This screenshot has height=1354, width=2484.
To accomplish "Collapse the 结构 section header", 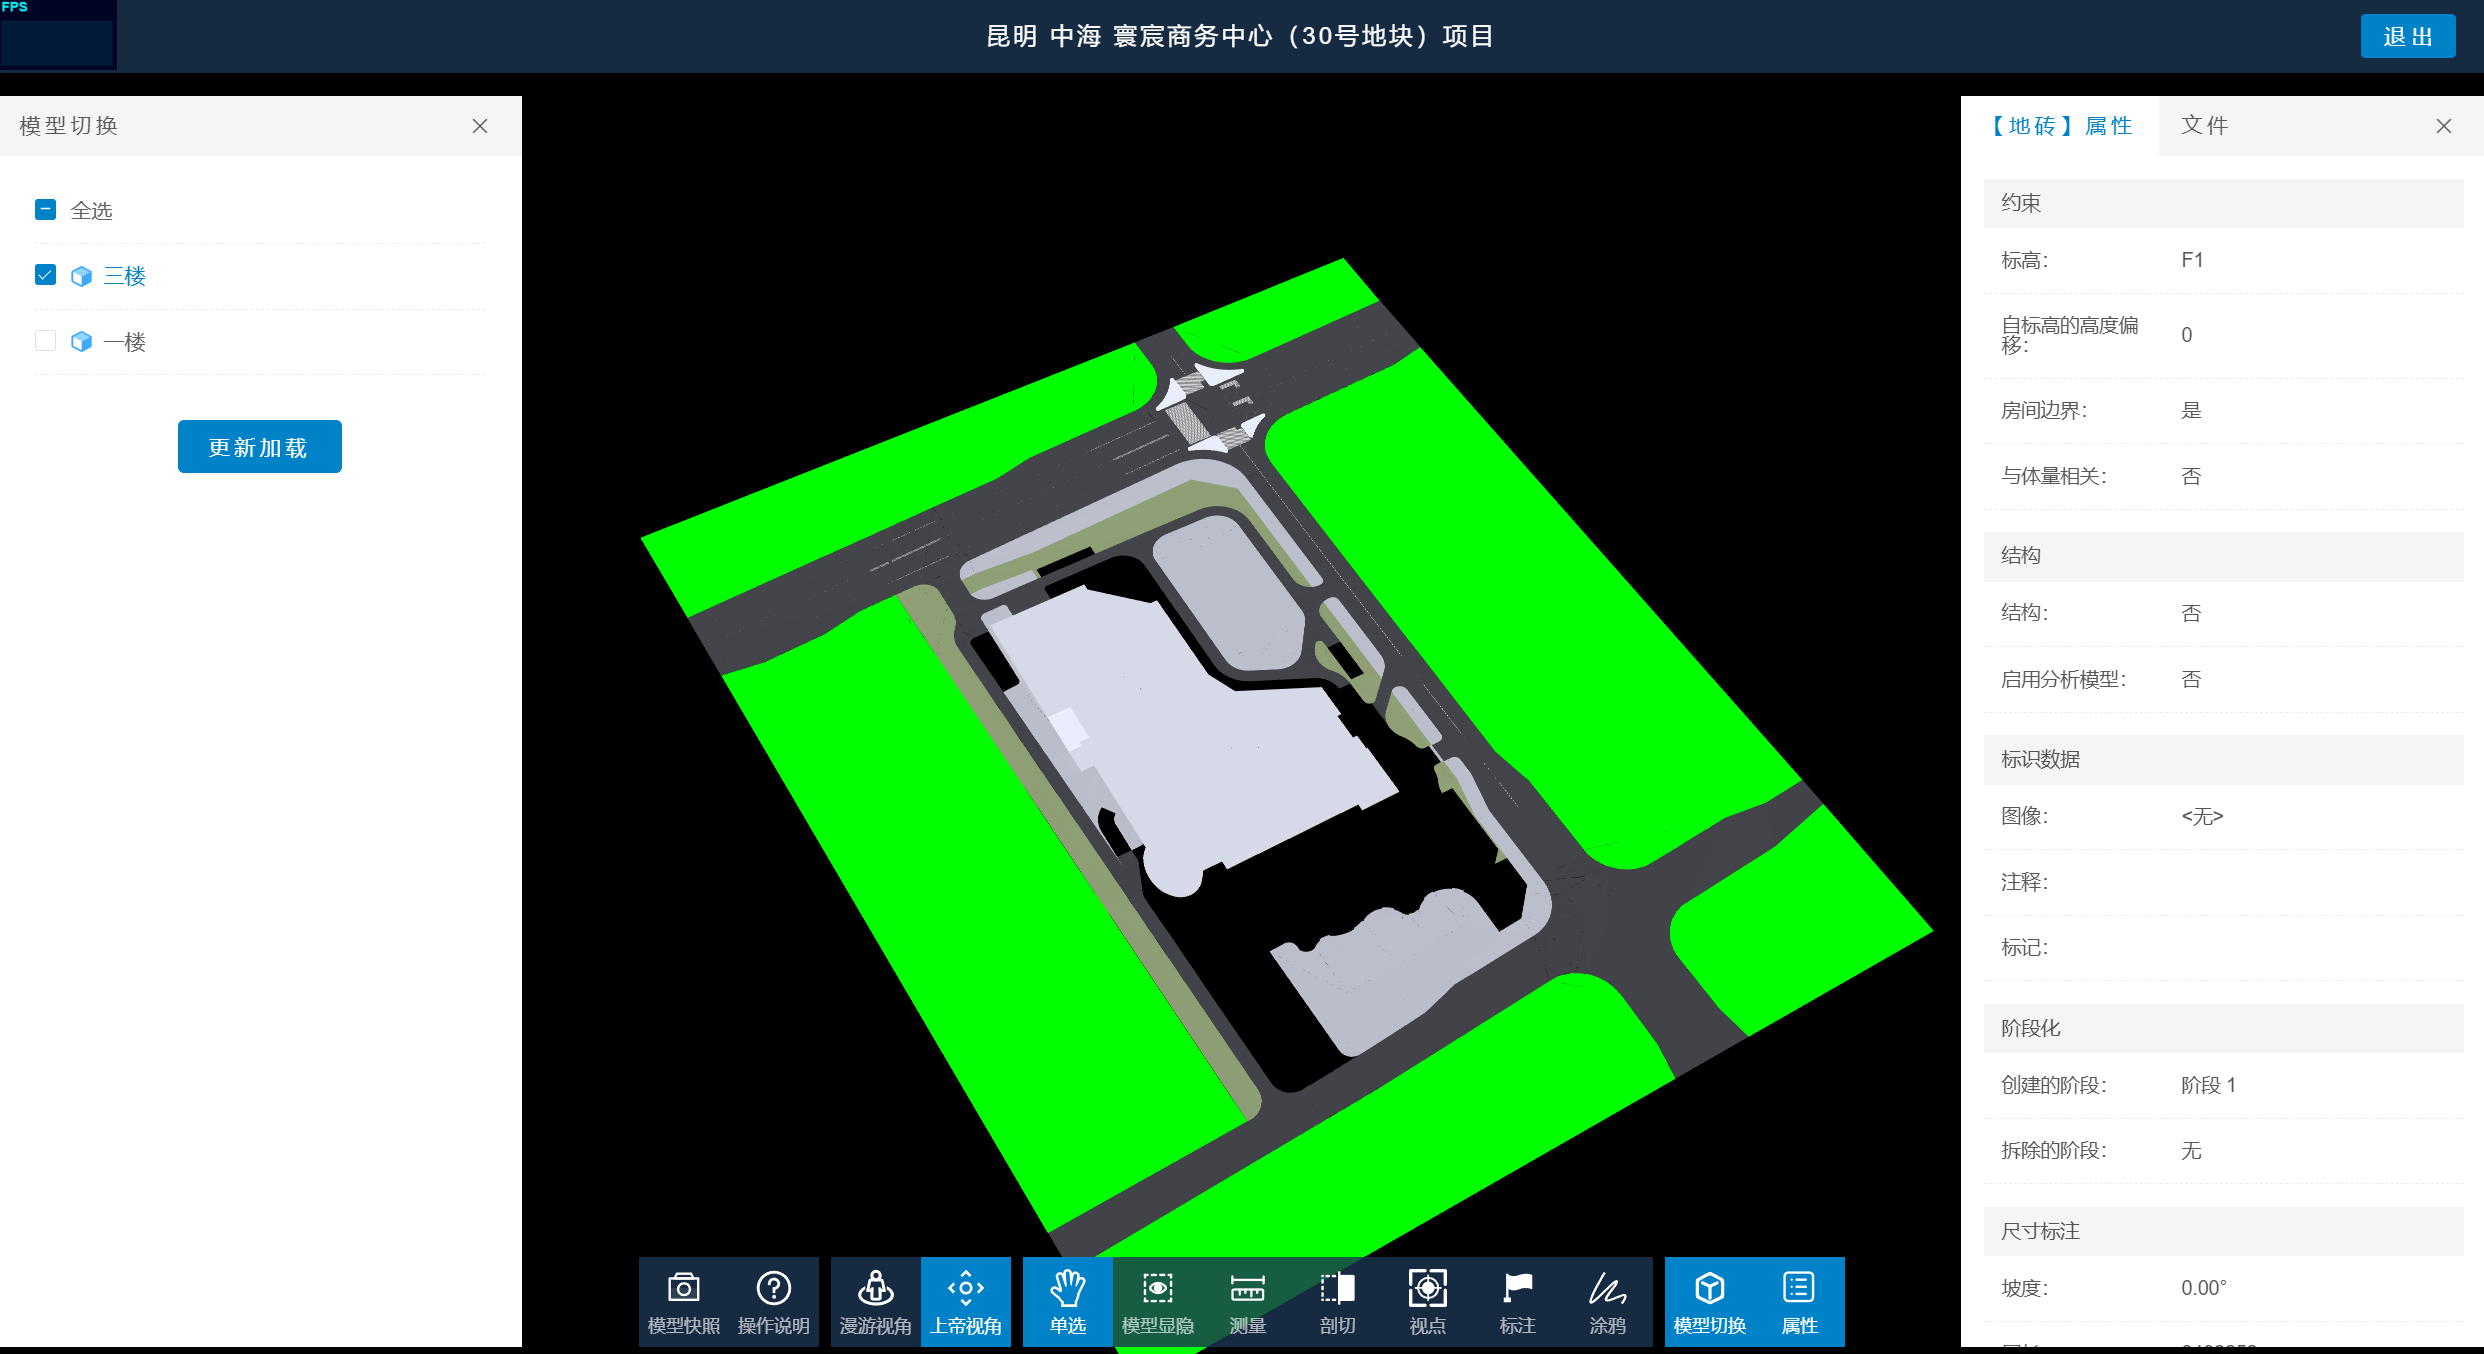I will tap(2224, 556).
